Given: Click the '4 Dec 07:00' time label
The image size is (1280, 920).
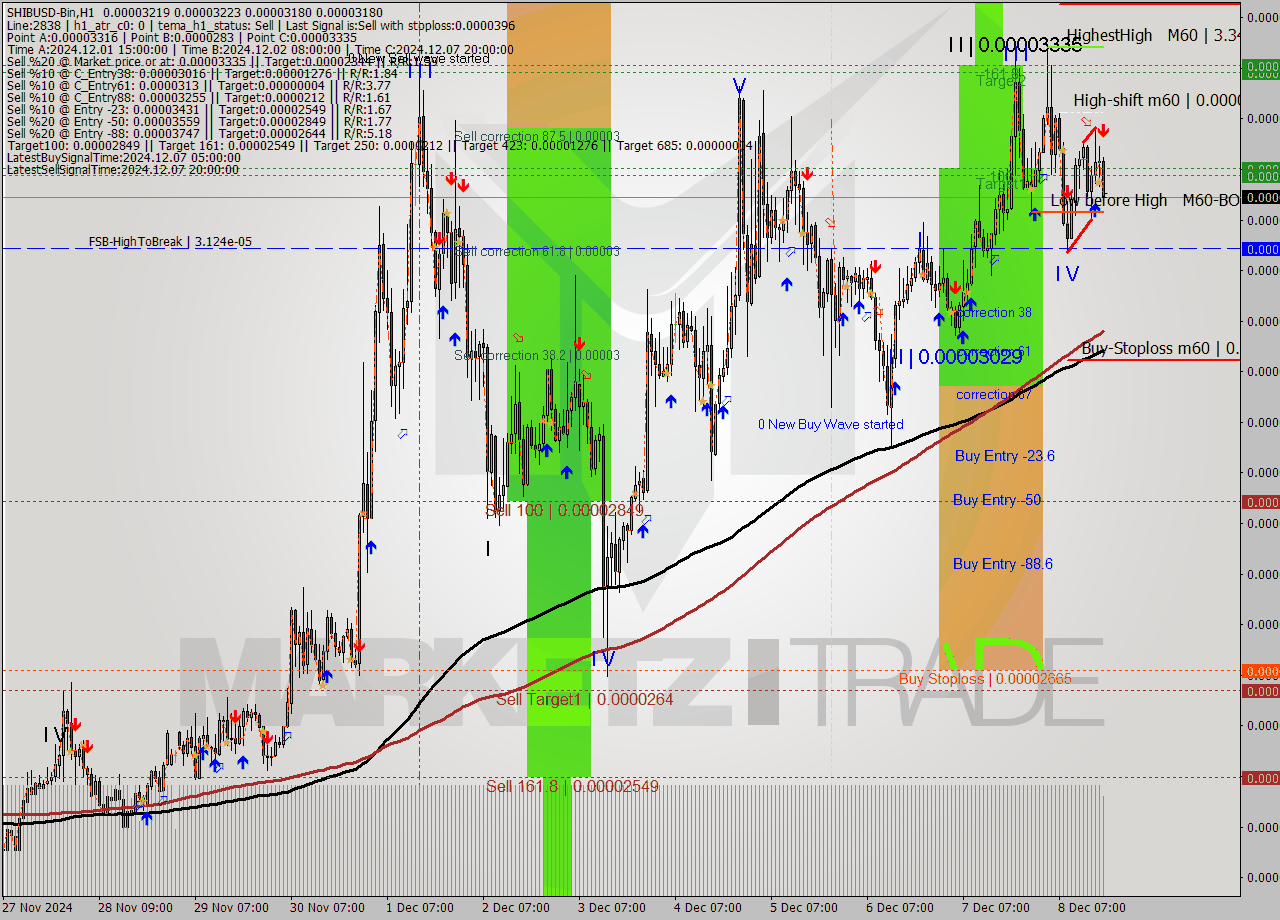Looking at the screenshot, I should point(708,907).
